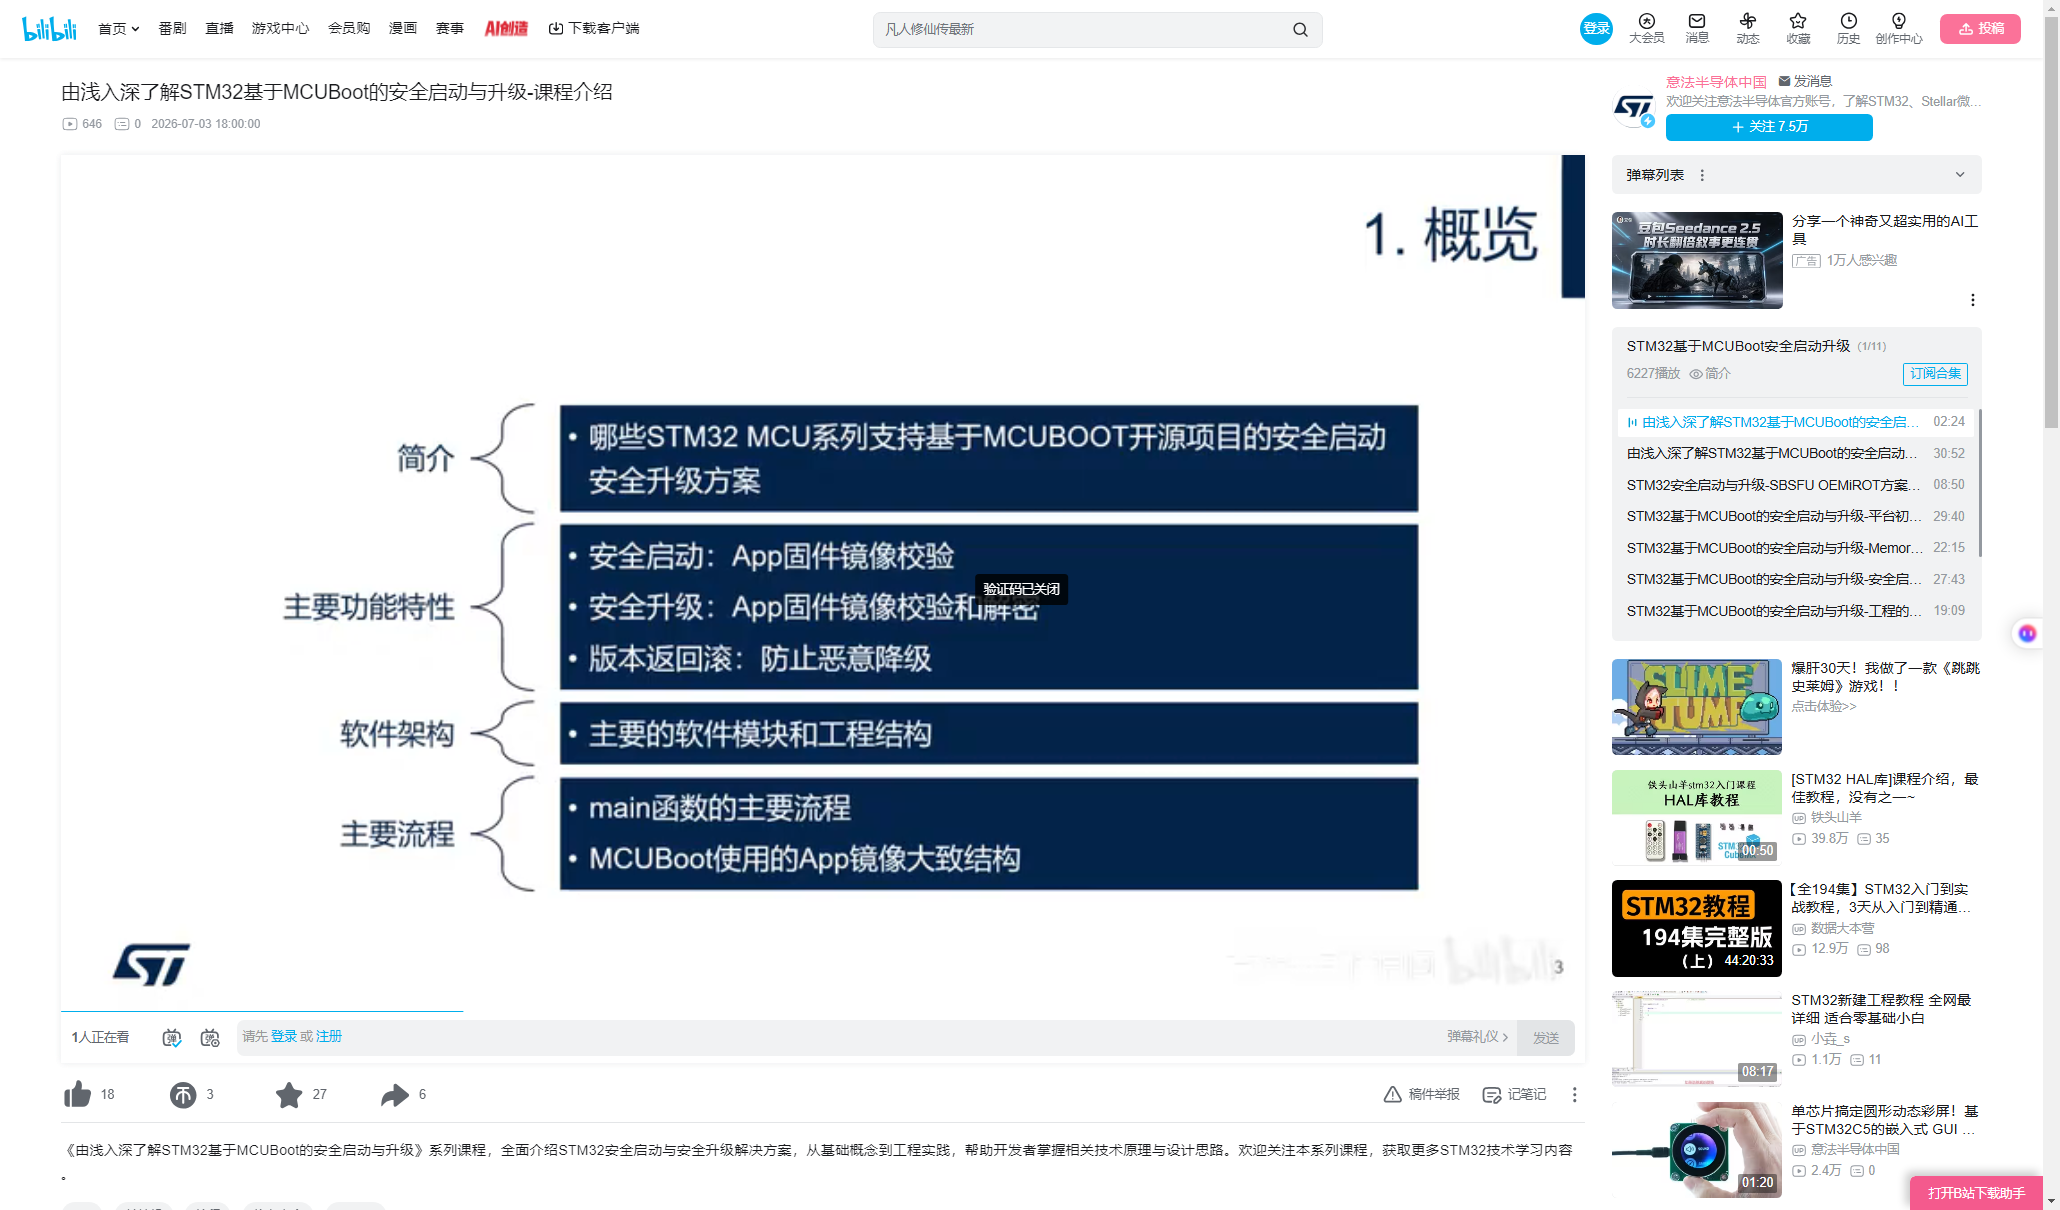Open the 历史 history icon
The width and height of the screenshot is (2060, 1210).
[x=1848, y=28]
